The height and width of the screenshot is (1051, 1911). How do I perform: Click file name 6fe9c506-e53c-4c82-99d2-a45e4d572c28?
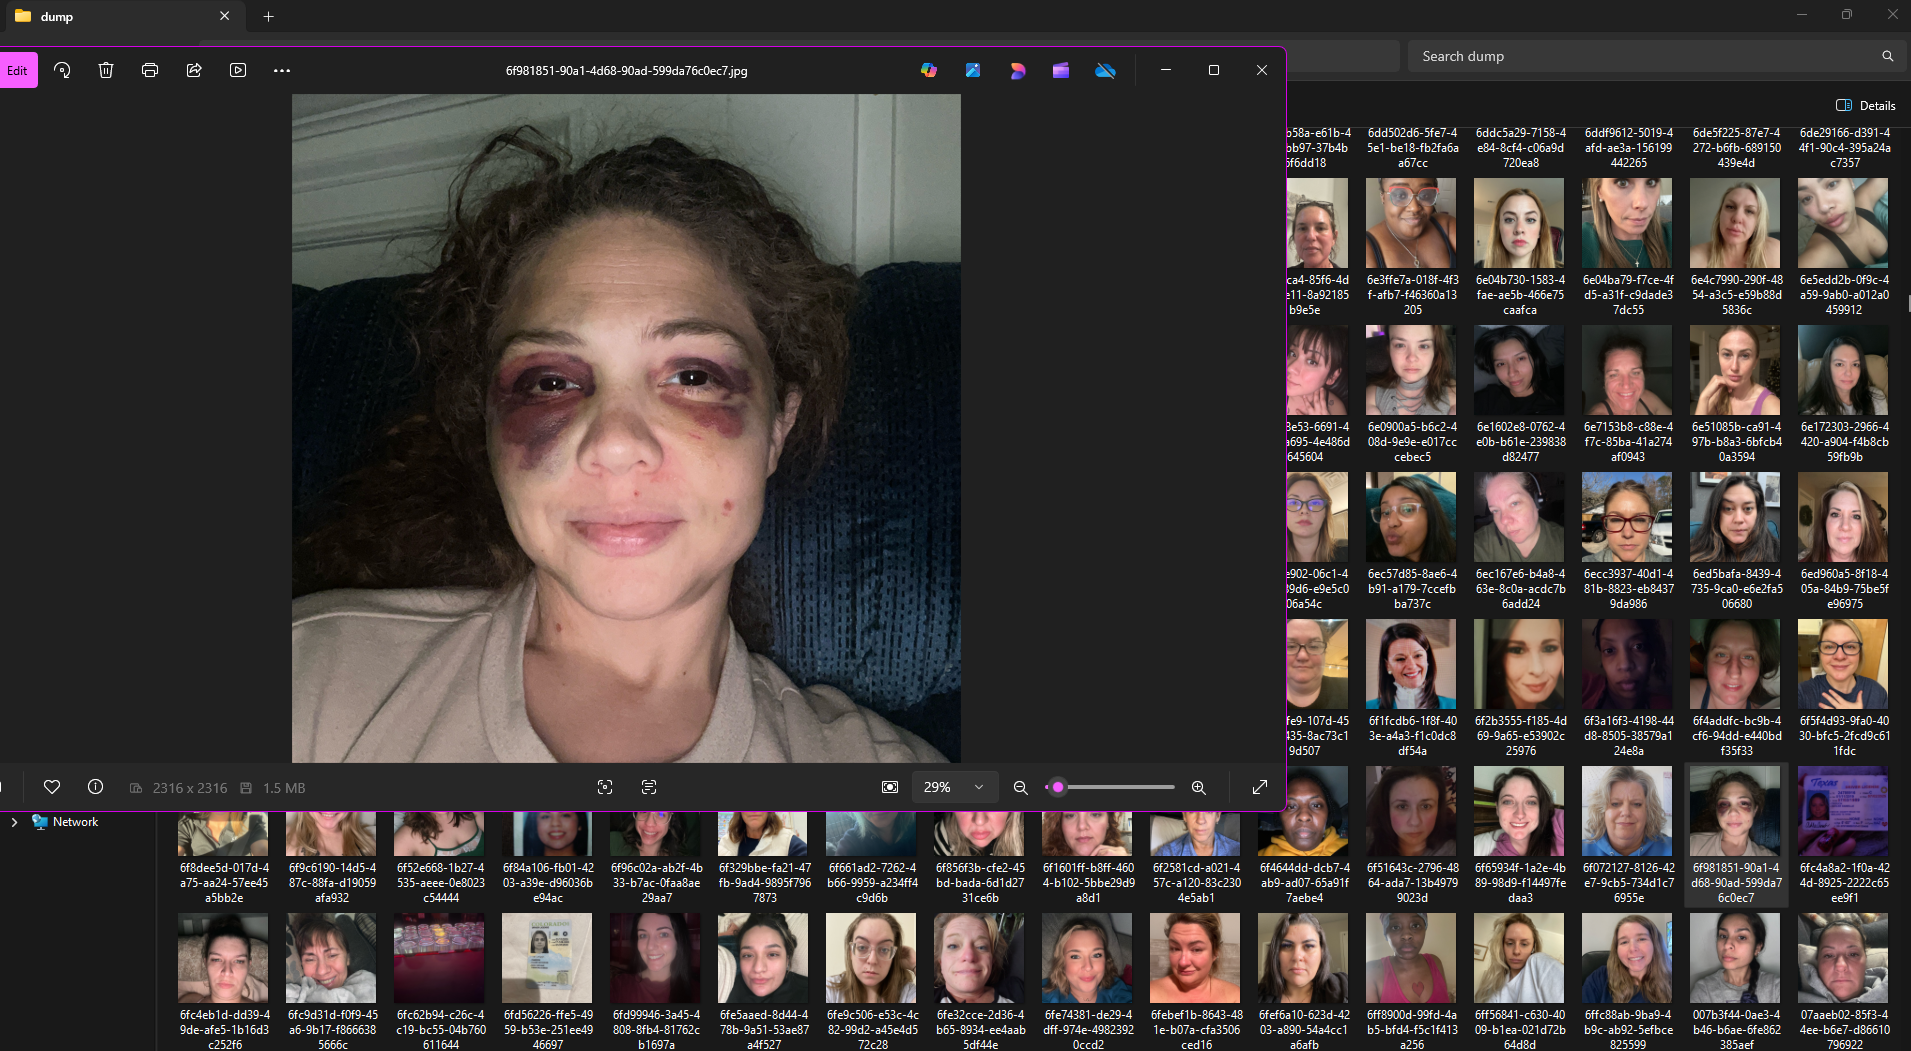pos(872,1029)
